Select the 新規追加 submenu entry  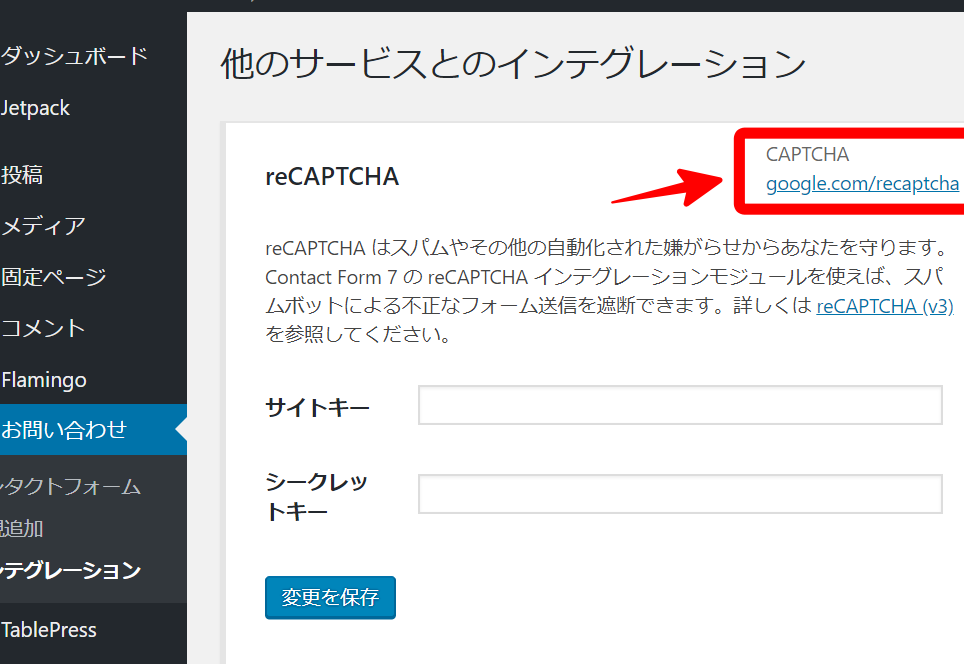(x=22, y=529)
